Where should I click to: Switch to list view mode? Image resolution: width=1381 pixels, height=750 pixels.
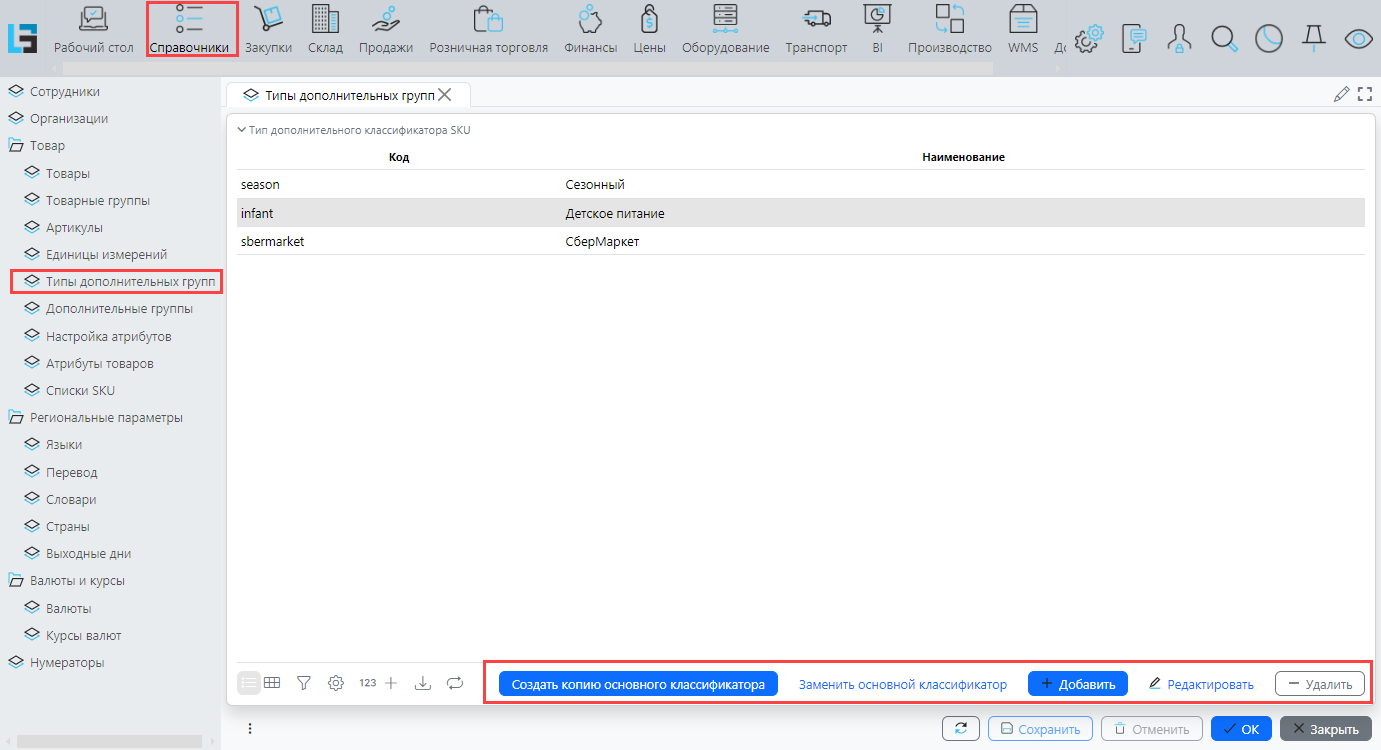point(248,683)
